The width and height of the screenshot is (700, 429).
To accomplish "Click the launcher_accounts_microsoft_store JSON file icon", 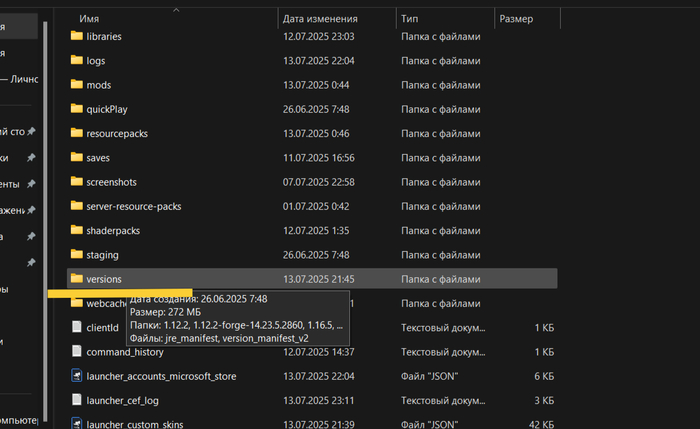I will click(x=76, y=375).
